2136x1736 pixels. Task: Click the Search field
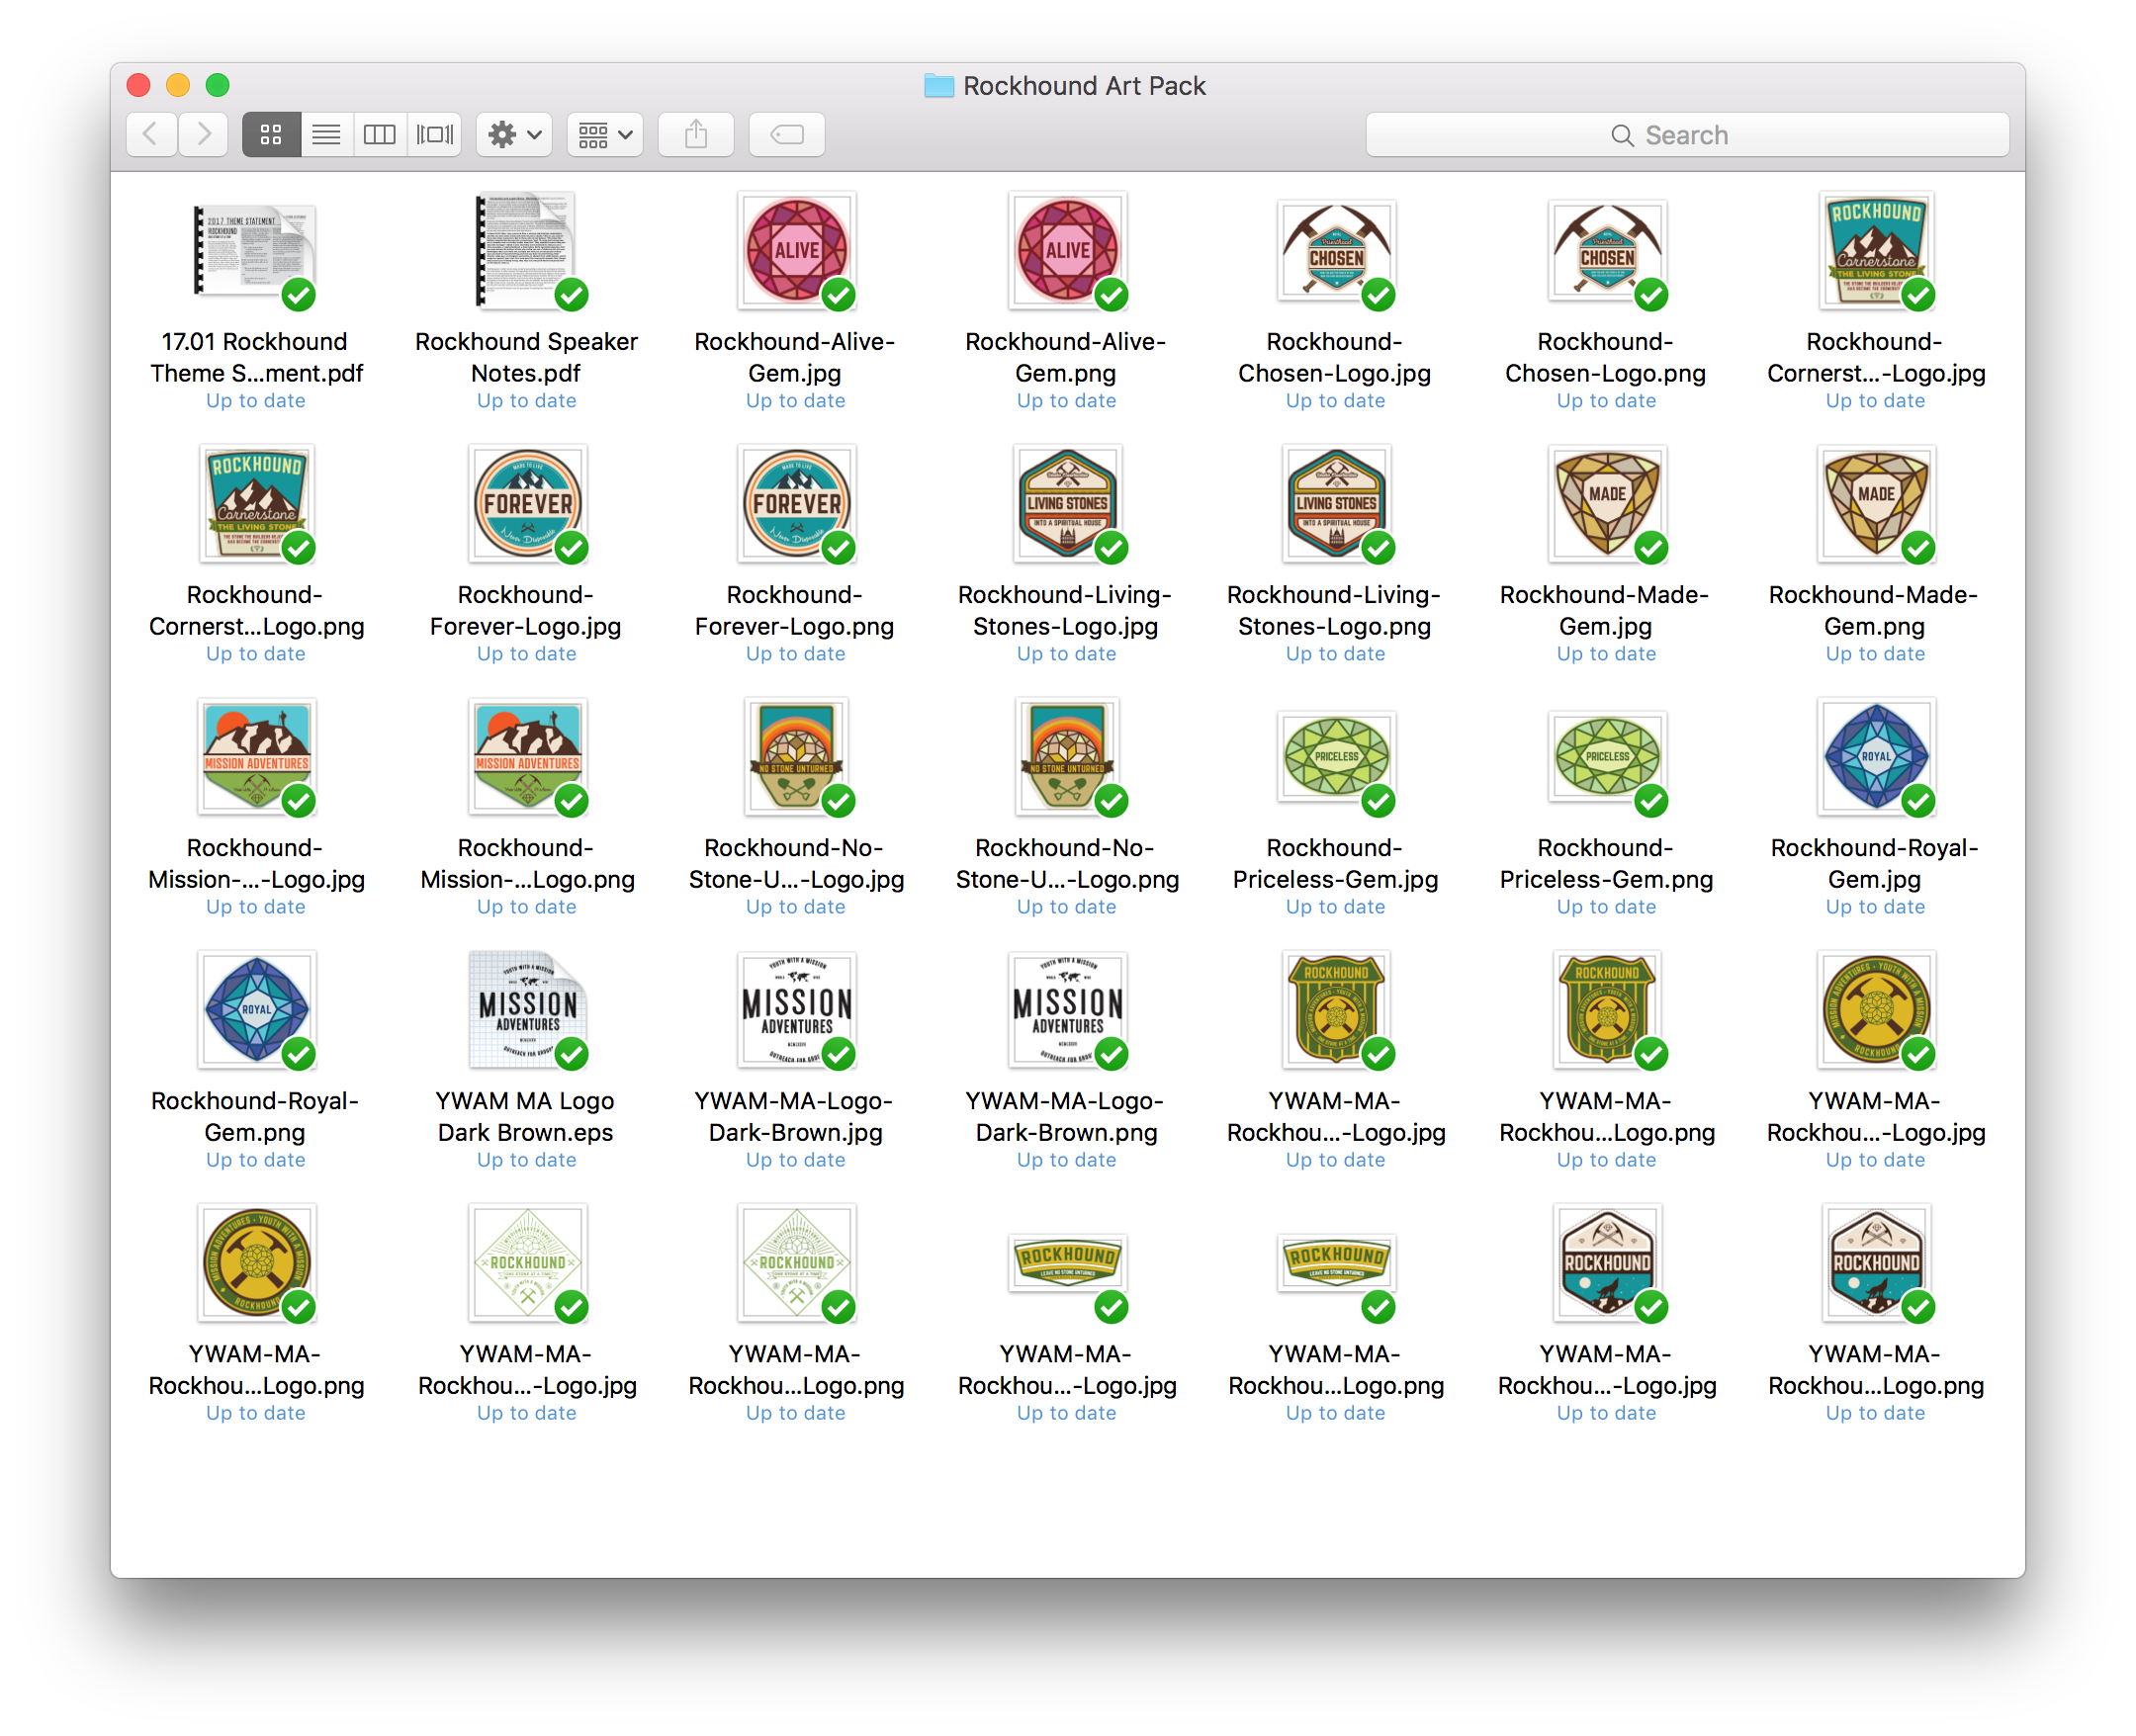pyautogui.click(x=1686, y=135)
